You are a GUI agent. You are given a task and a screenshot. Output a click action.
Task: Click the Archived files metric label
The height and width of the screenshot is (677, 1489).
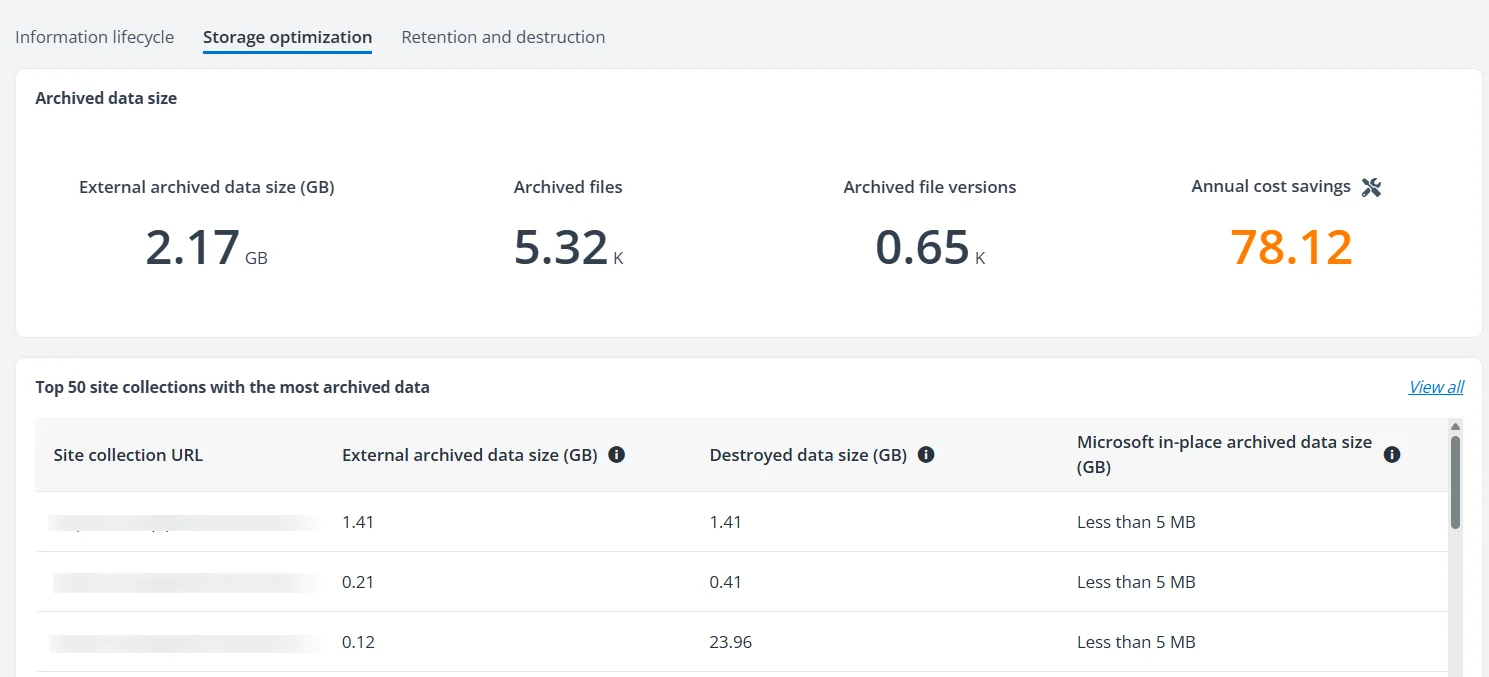pyautogui.click(x=568, y=187)
